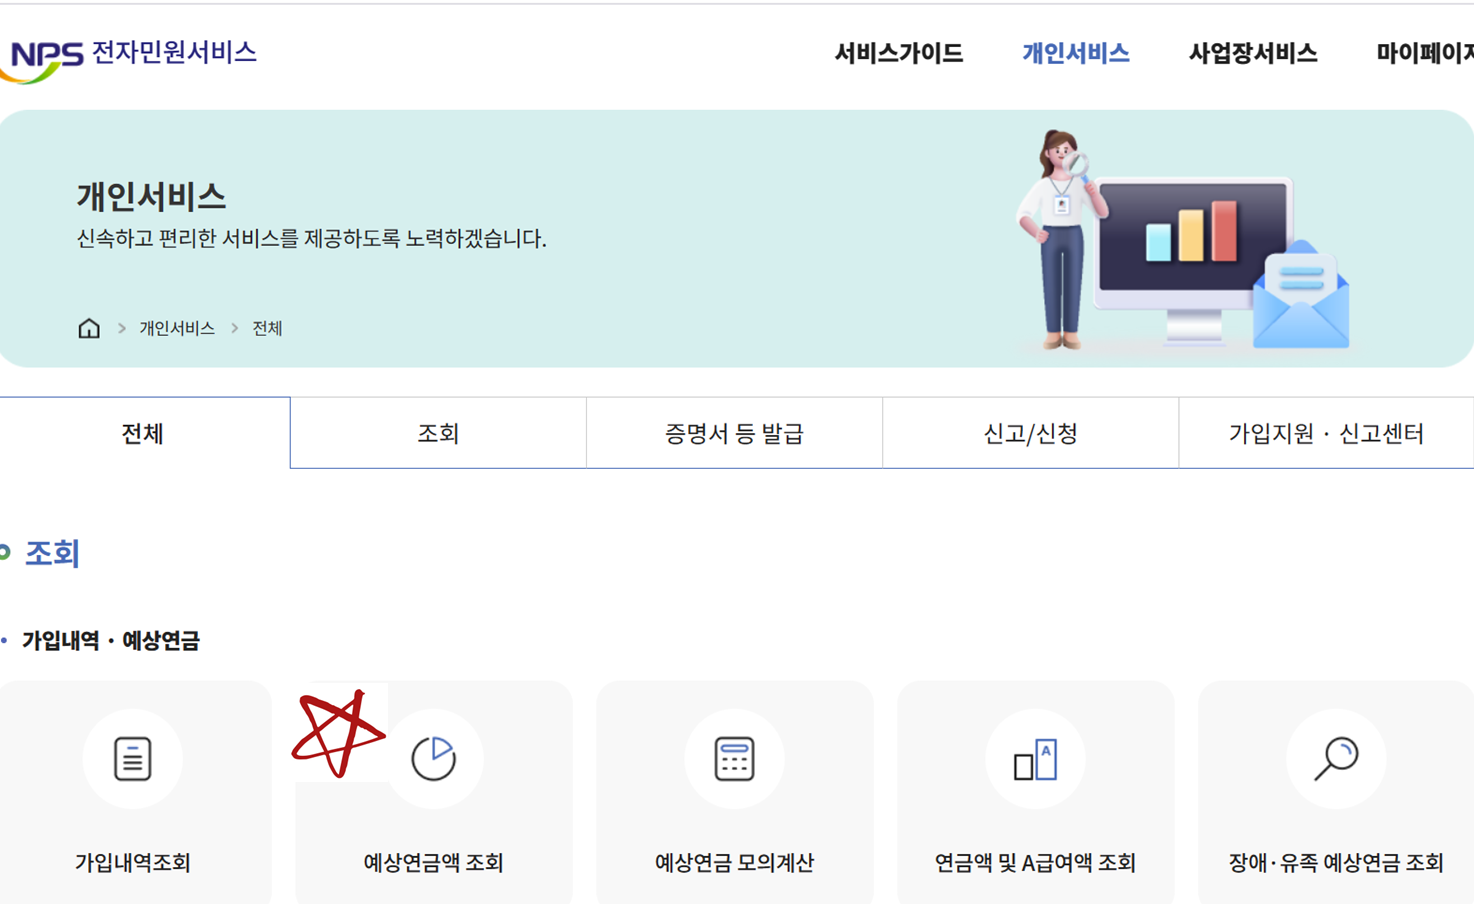1474x904 pixels.
Task: Click the 가입내역조회 document icon
Action: click(x=133, y=758)
